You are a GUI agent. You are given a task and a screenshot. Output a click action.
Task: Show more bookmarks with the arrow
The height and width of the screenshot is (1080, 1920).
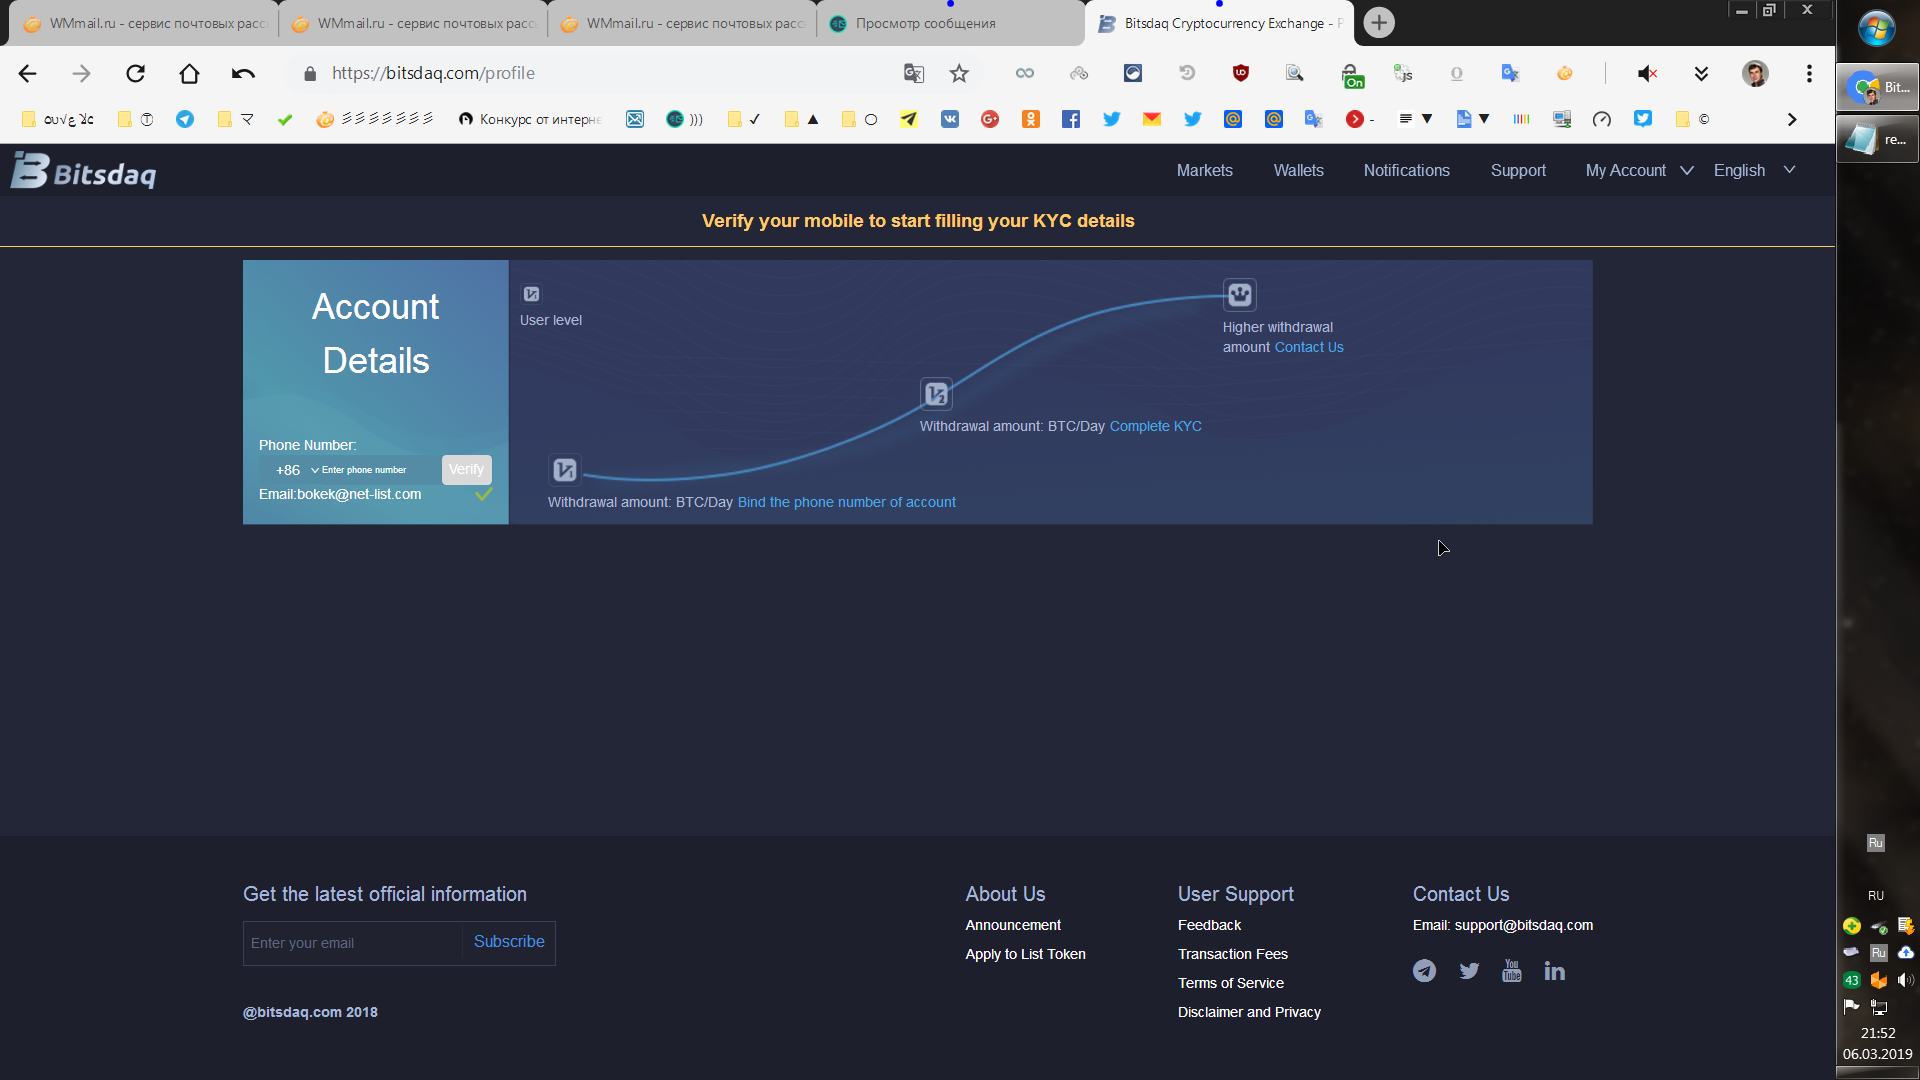pos(1792,119)
